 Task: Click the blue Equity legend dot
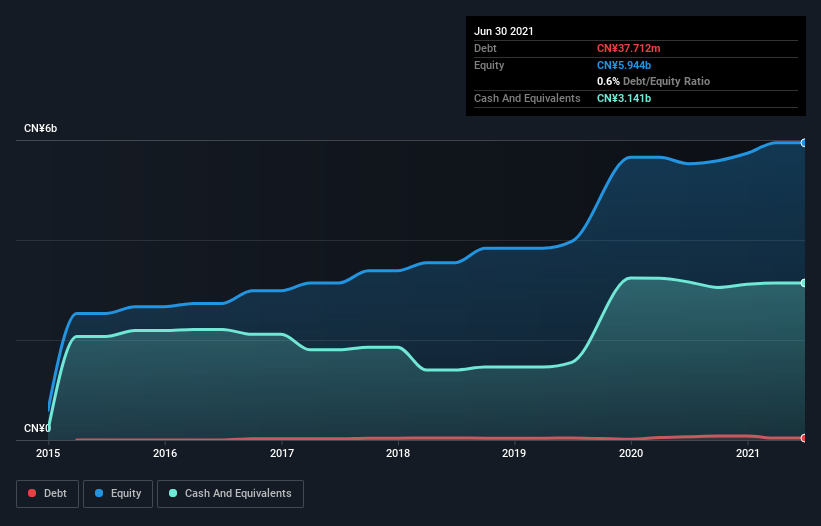coord(99,493)
